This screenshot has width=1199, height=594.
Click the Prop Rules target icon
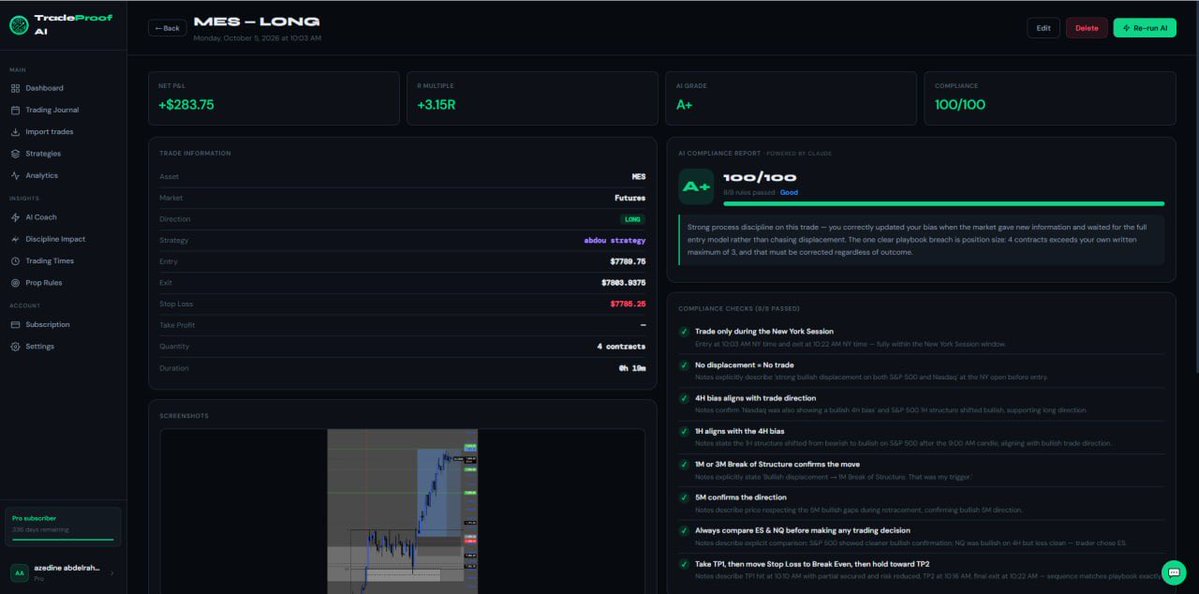click(15, 283)
